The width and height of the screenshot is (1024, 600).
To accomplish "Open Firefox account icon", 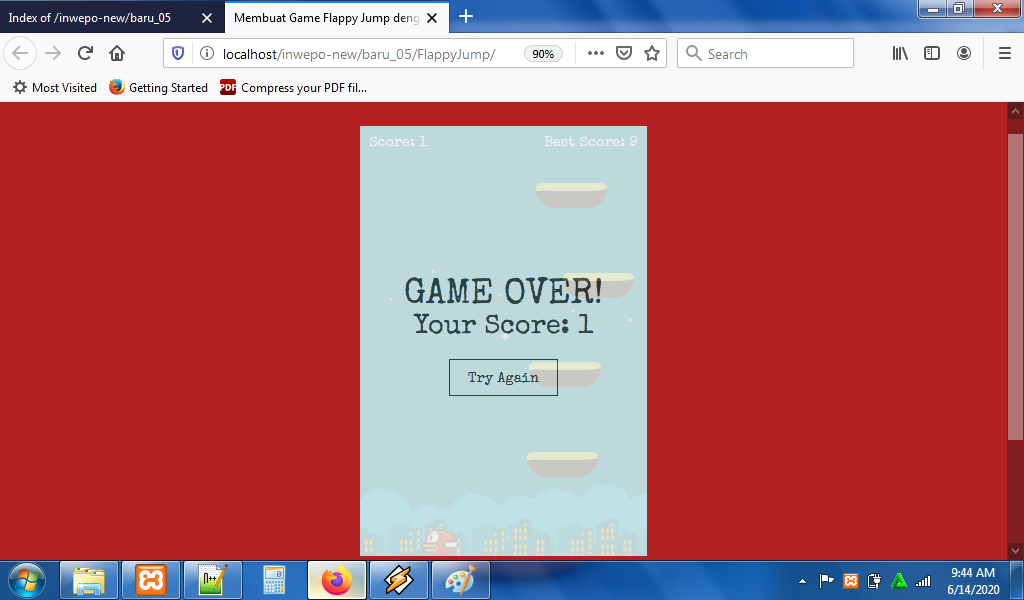I will 964,54.
